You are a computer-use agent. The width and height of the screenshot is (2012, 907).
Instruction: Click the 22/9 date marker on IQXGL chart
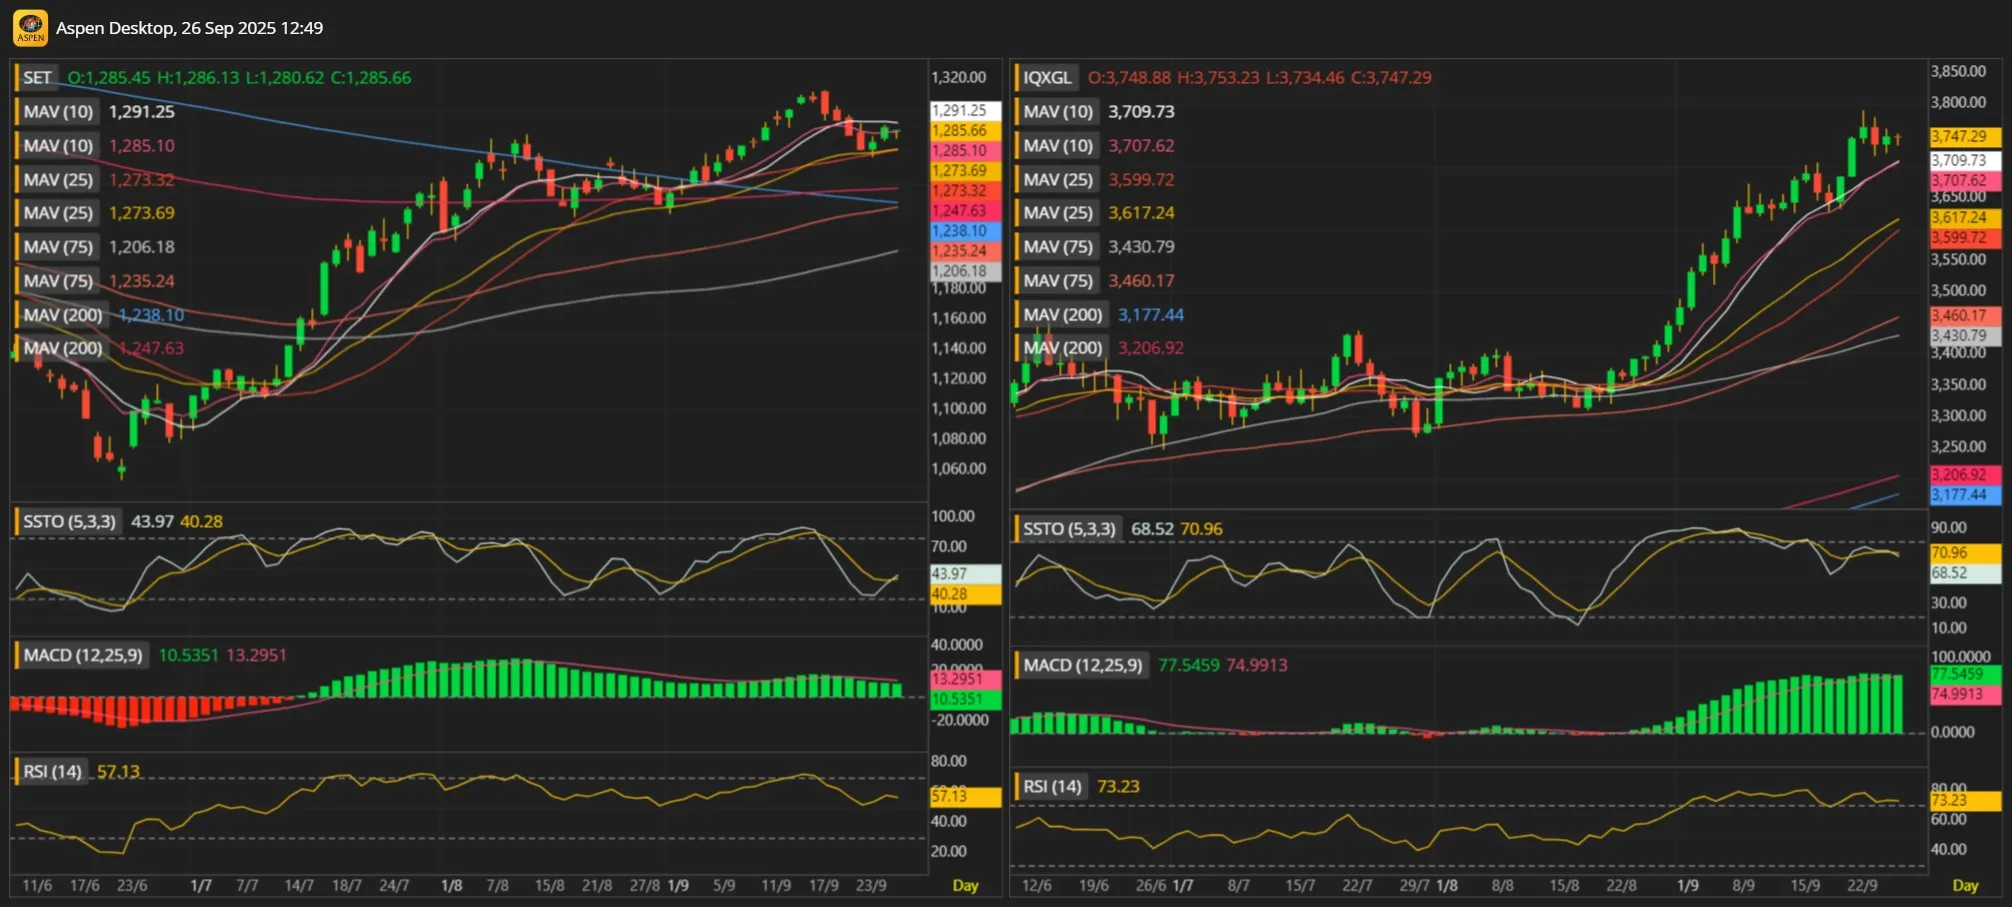point(1862,886)
